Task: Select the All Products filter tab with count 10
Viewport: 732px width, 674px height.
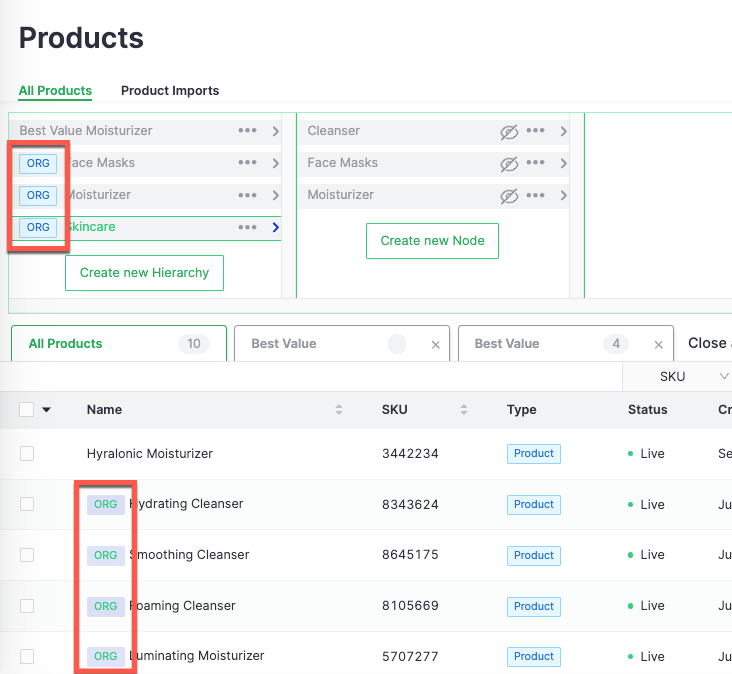Action: 118,343
